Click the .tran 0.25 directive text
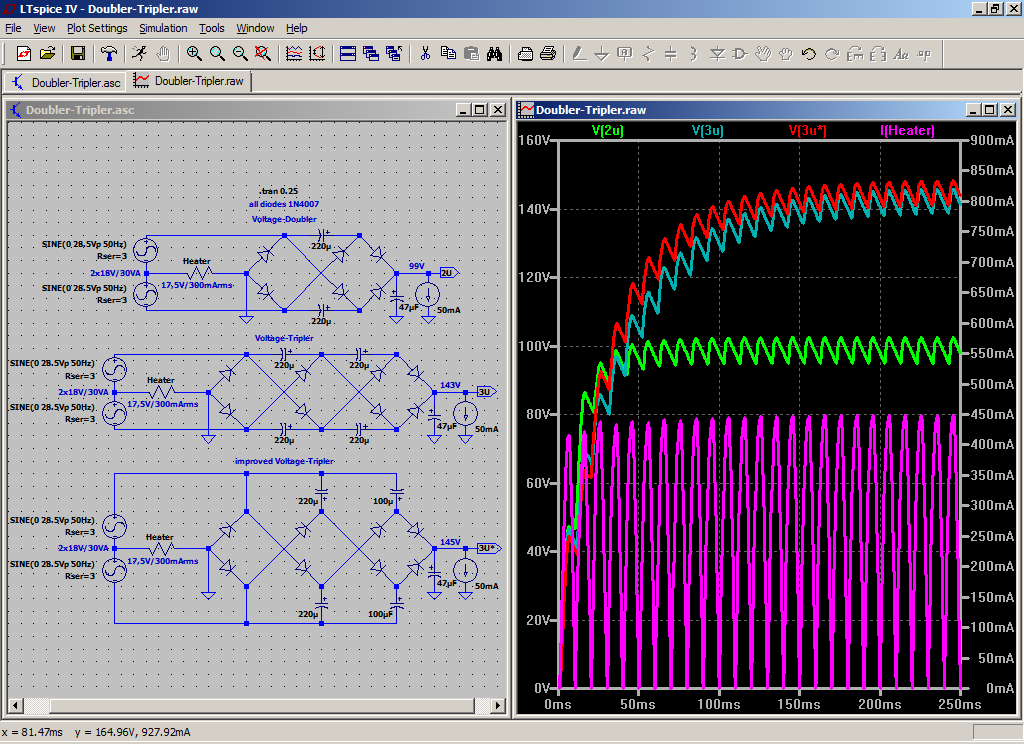The image size is (1024, 744). pos(278,190)
